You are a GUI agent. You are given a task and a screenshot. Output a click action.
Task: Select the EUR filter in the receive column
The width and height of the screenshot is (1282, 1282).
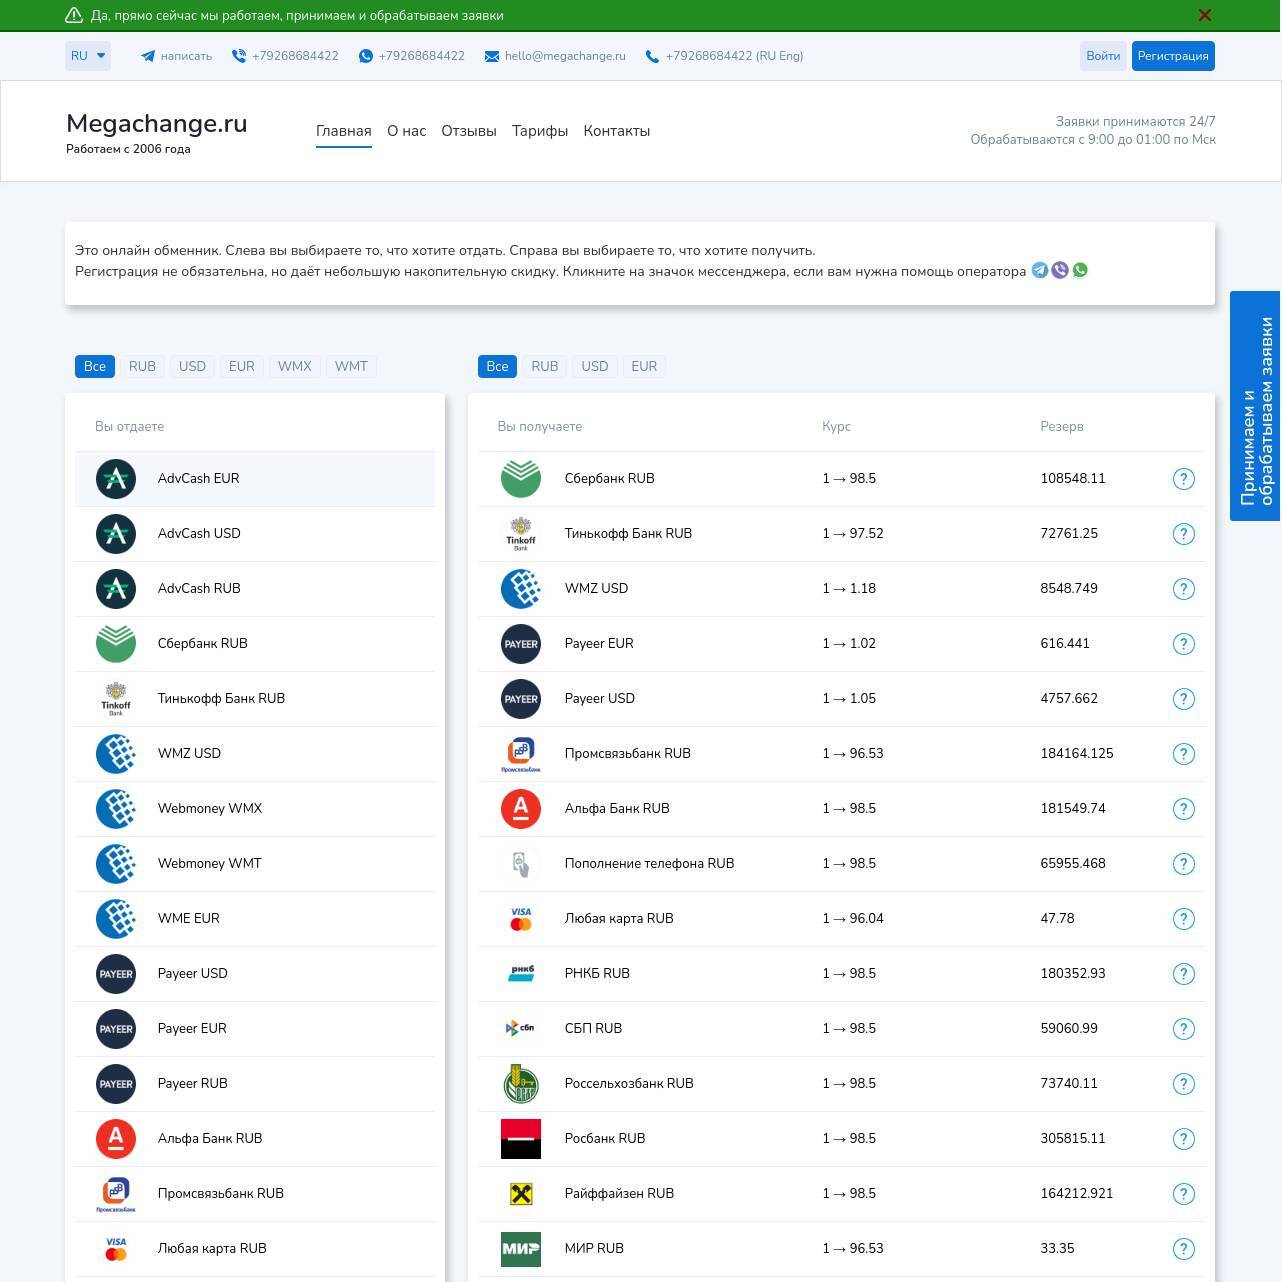coord(644,366)
